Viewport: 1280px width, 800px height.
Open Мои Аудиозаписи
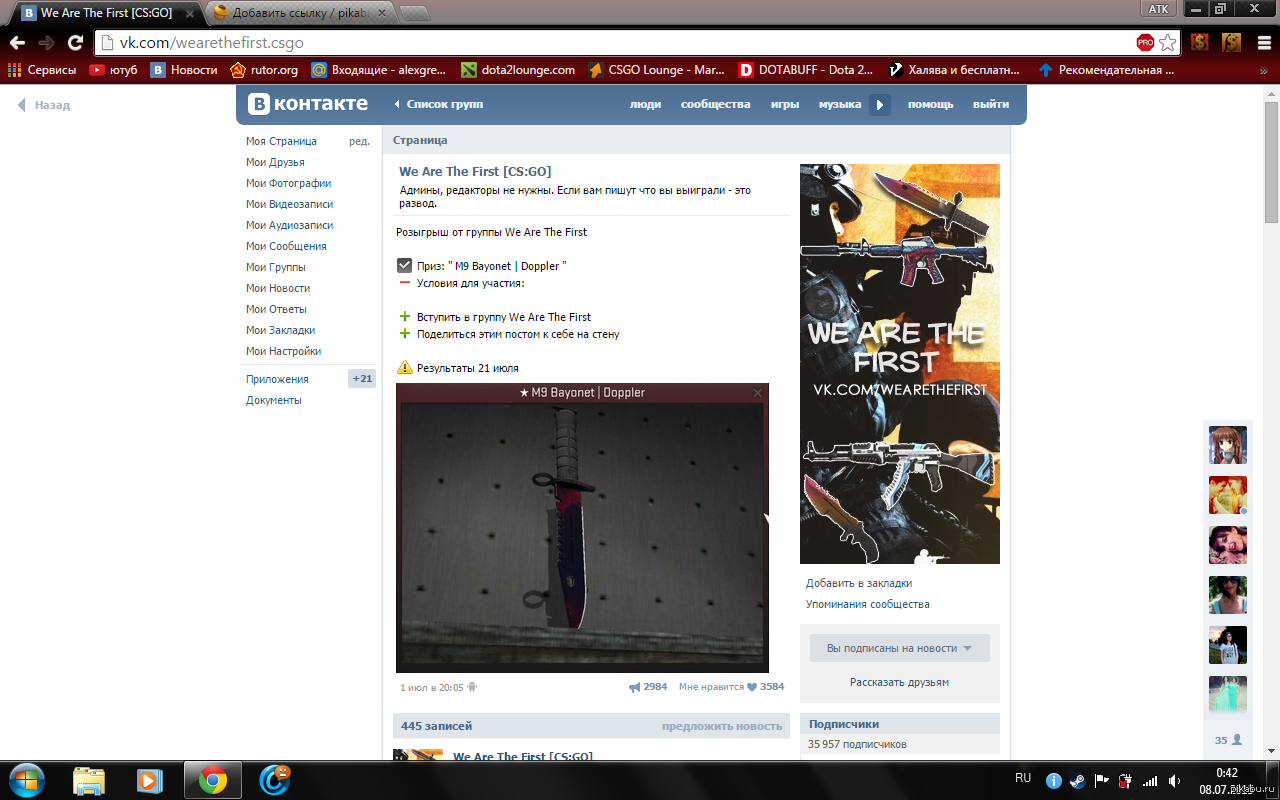pyautogui.click(x=289, y=225)
